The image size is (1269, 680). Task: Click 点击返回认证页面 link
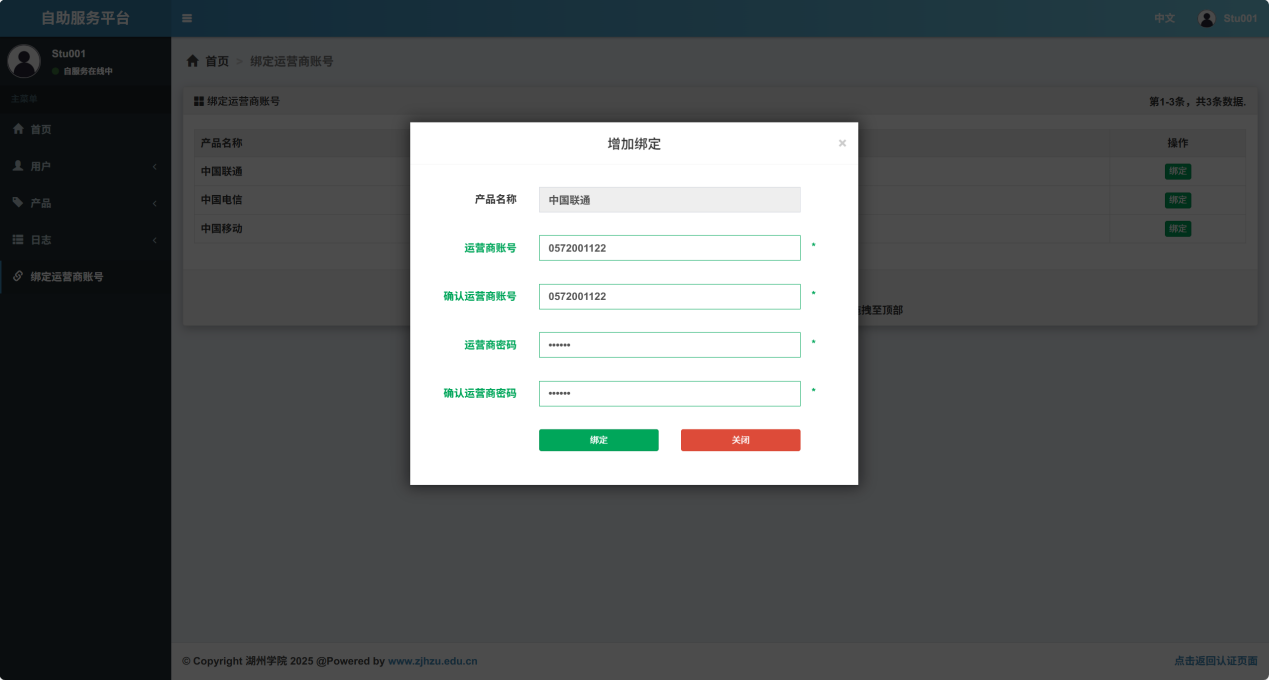click(1215, 661)
